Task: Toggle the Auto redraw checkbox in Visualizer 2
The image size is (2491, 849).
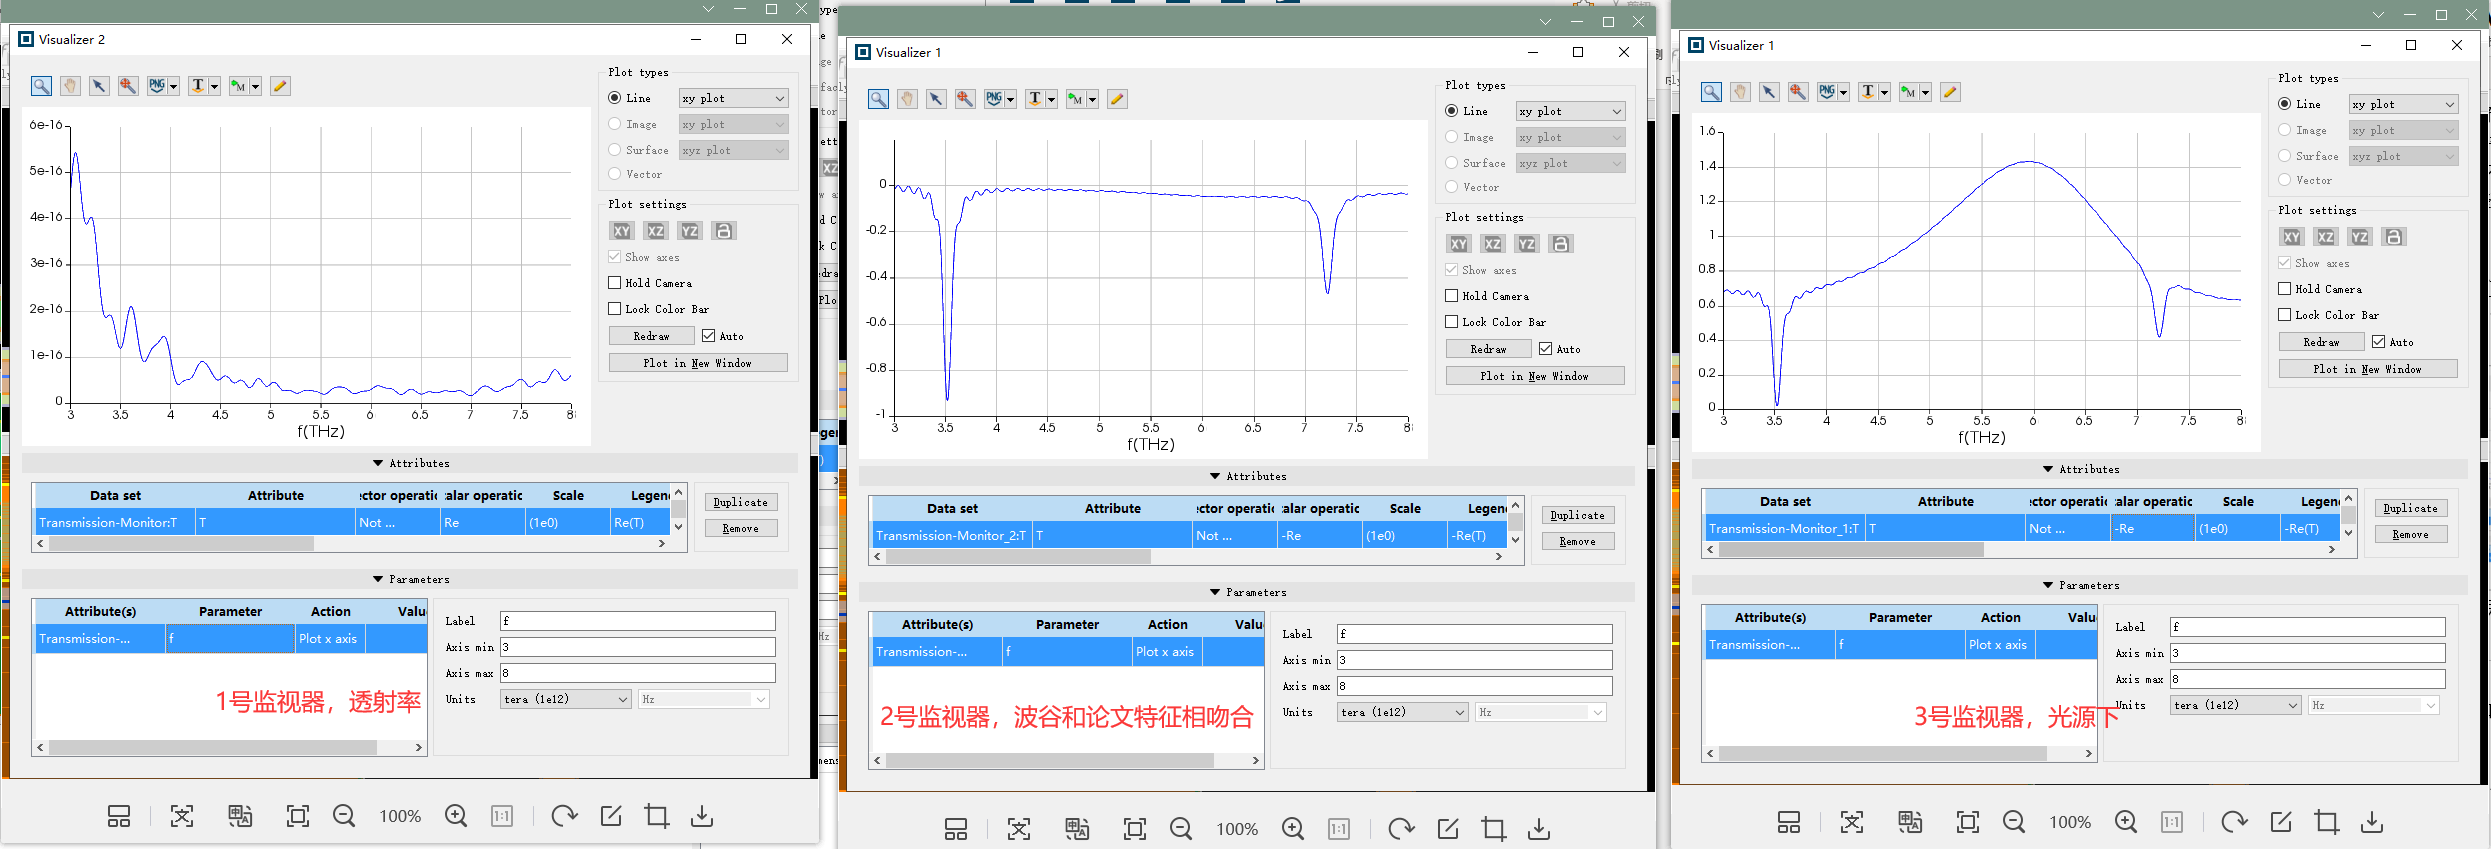Action: 708,336
